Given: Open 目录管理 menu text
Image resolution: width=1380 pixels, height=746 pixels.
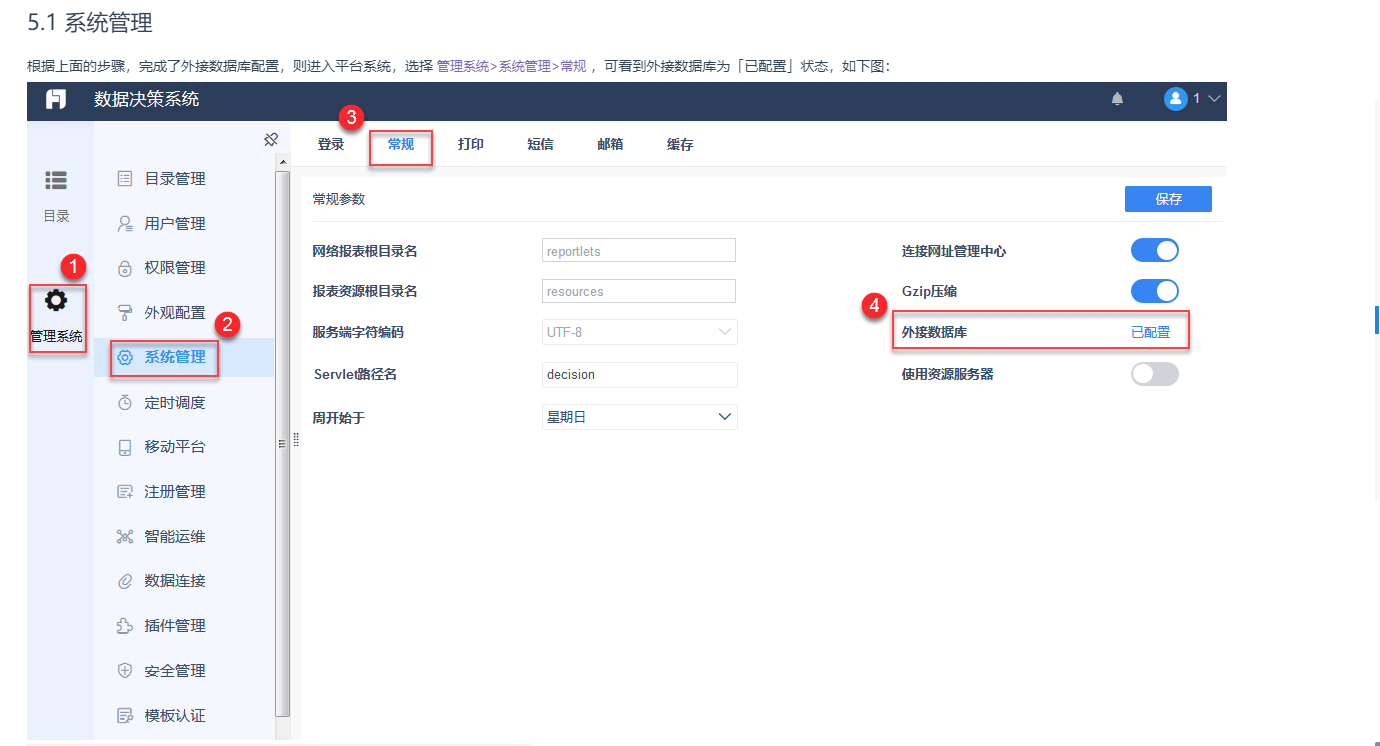Looking at the screenshot, I should coord(175,179).
